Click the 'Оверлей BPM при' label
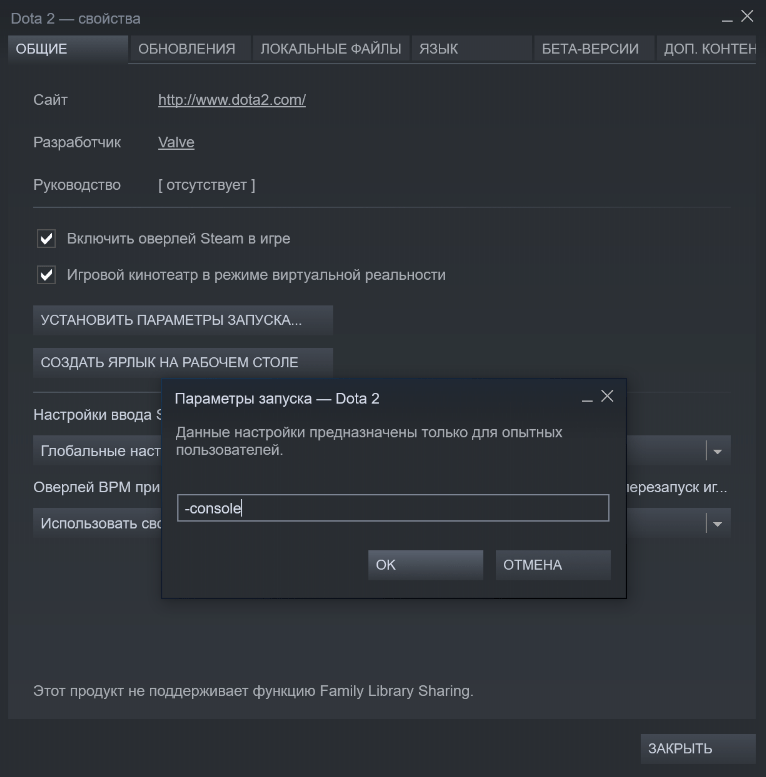 point(97,488)
